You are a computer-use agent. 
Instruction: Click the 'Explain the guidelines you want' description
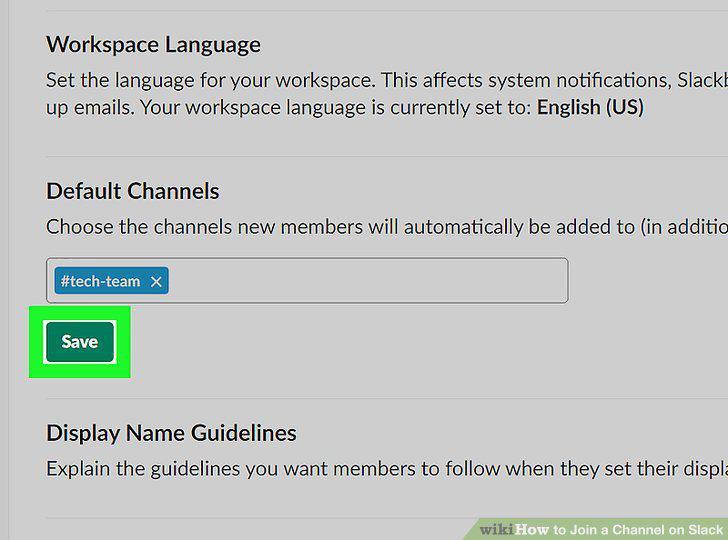point(387,468)
